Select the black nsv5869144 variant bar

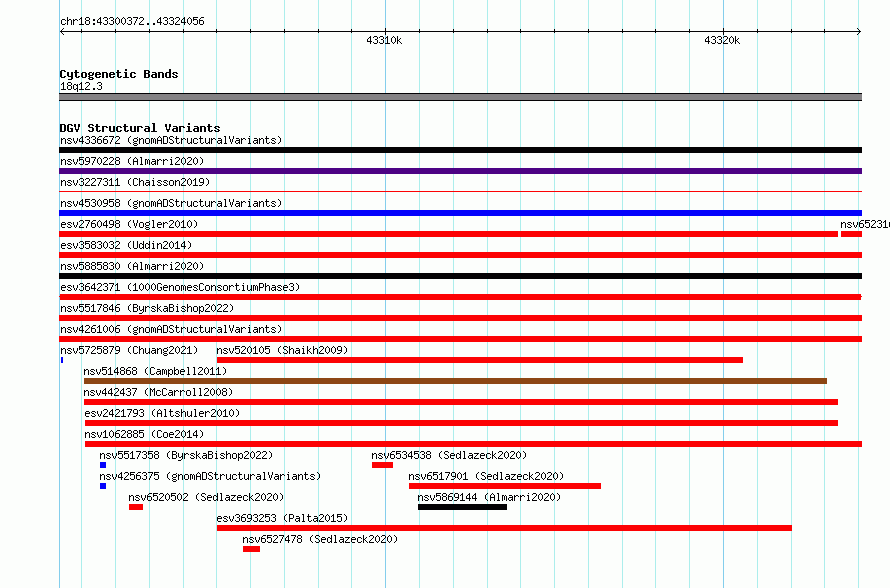point(463,507)
